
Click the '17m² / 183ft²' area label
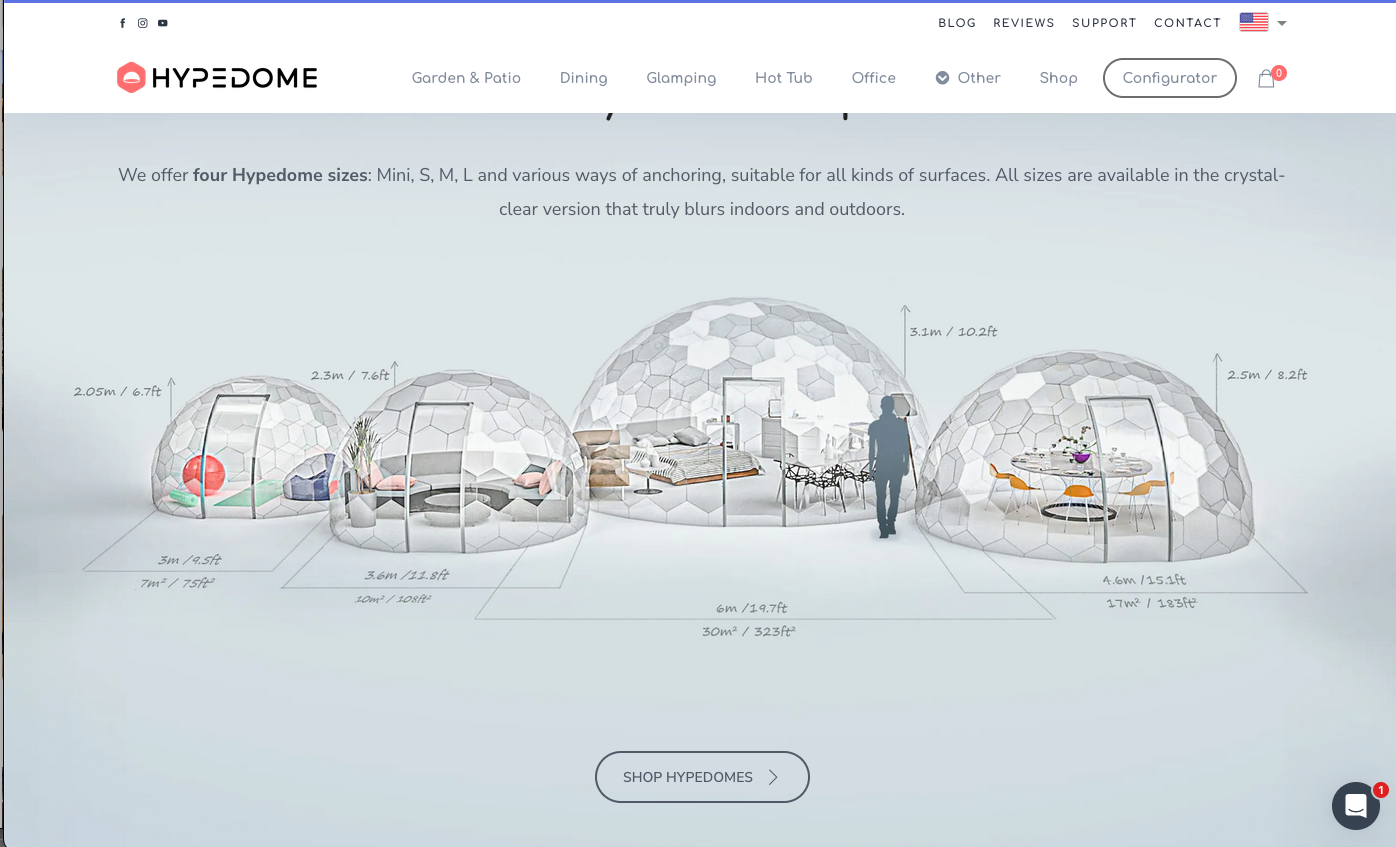tap(1151, 603)
